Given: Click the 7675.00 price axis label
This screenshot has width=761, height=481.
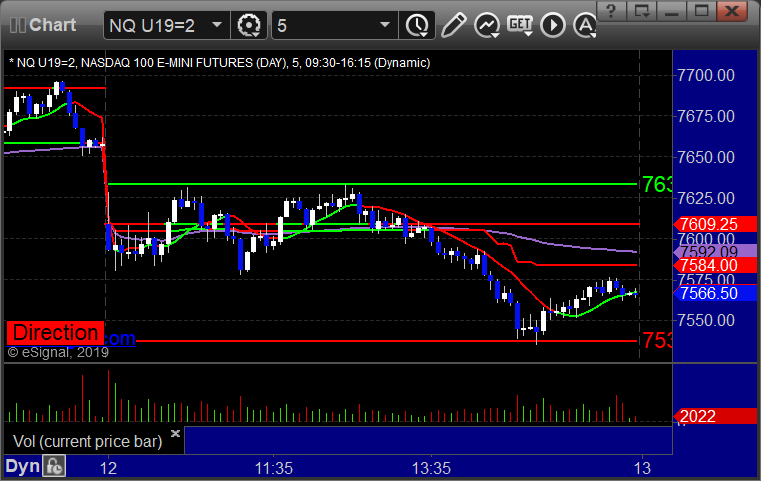Looking at the screenshot, I should [706, 116].
